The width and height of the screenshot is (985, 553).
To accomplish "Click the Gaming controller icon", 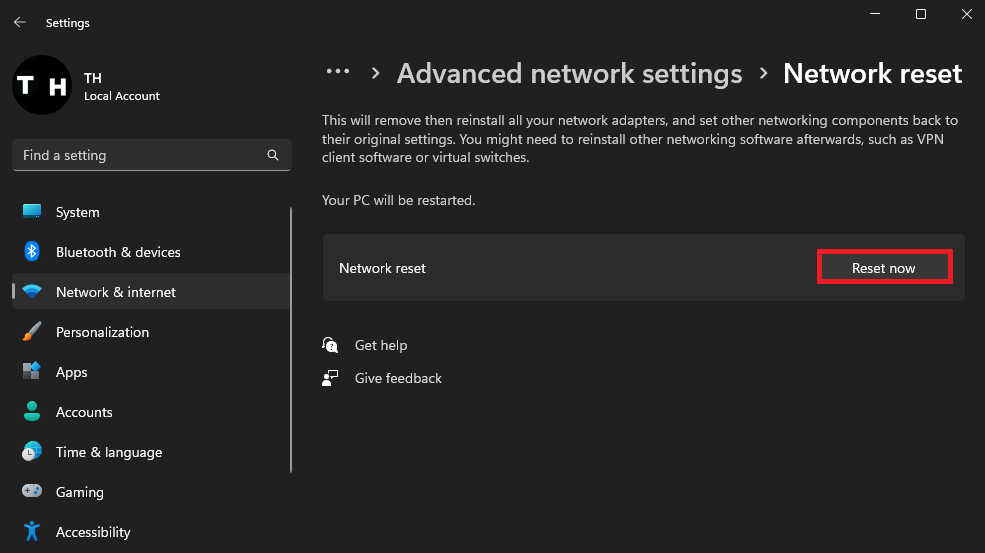I will 32,492.
